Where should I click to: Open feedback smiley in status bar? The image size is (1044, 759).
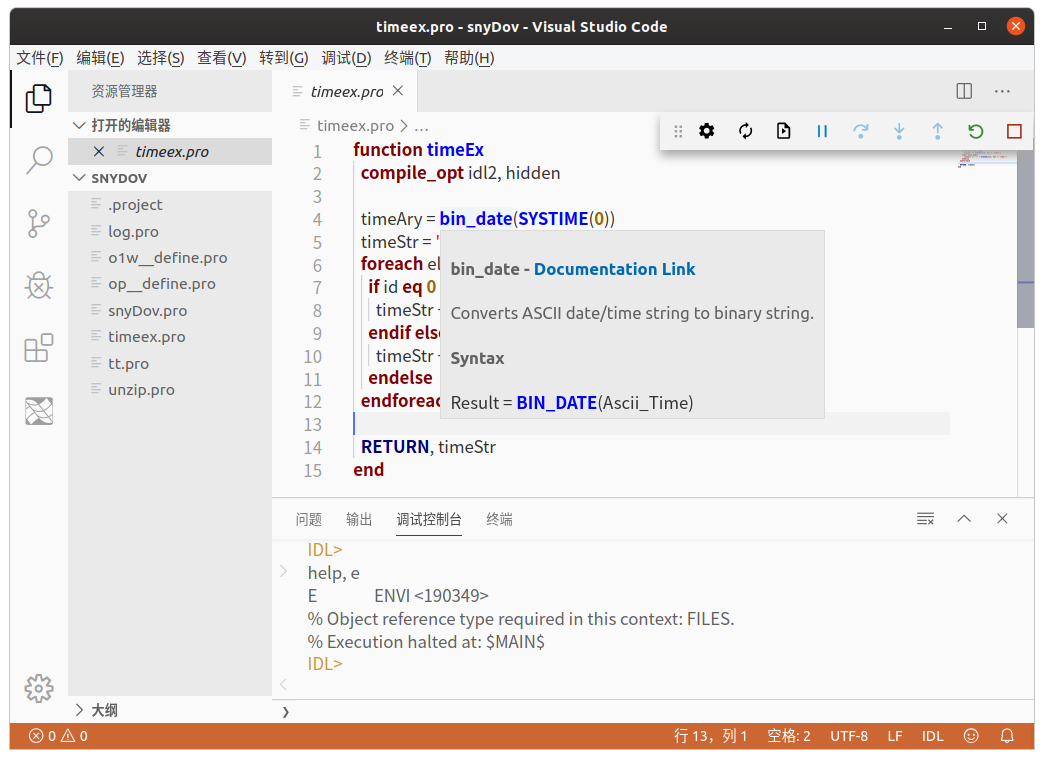[x=971, y=736]
